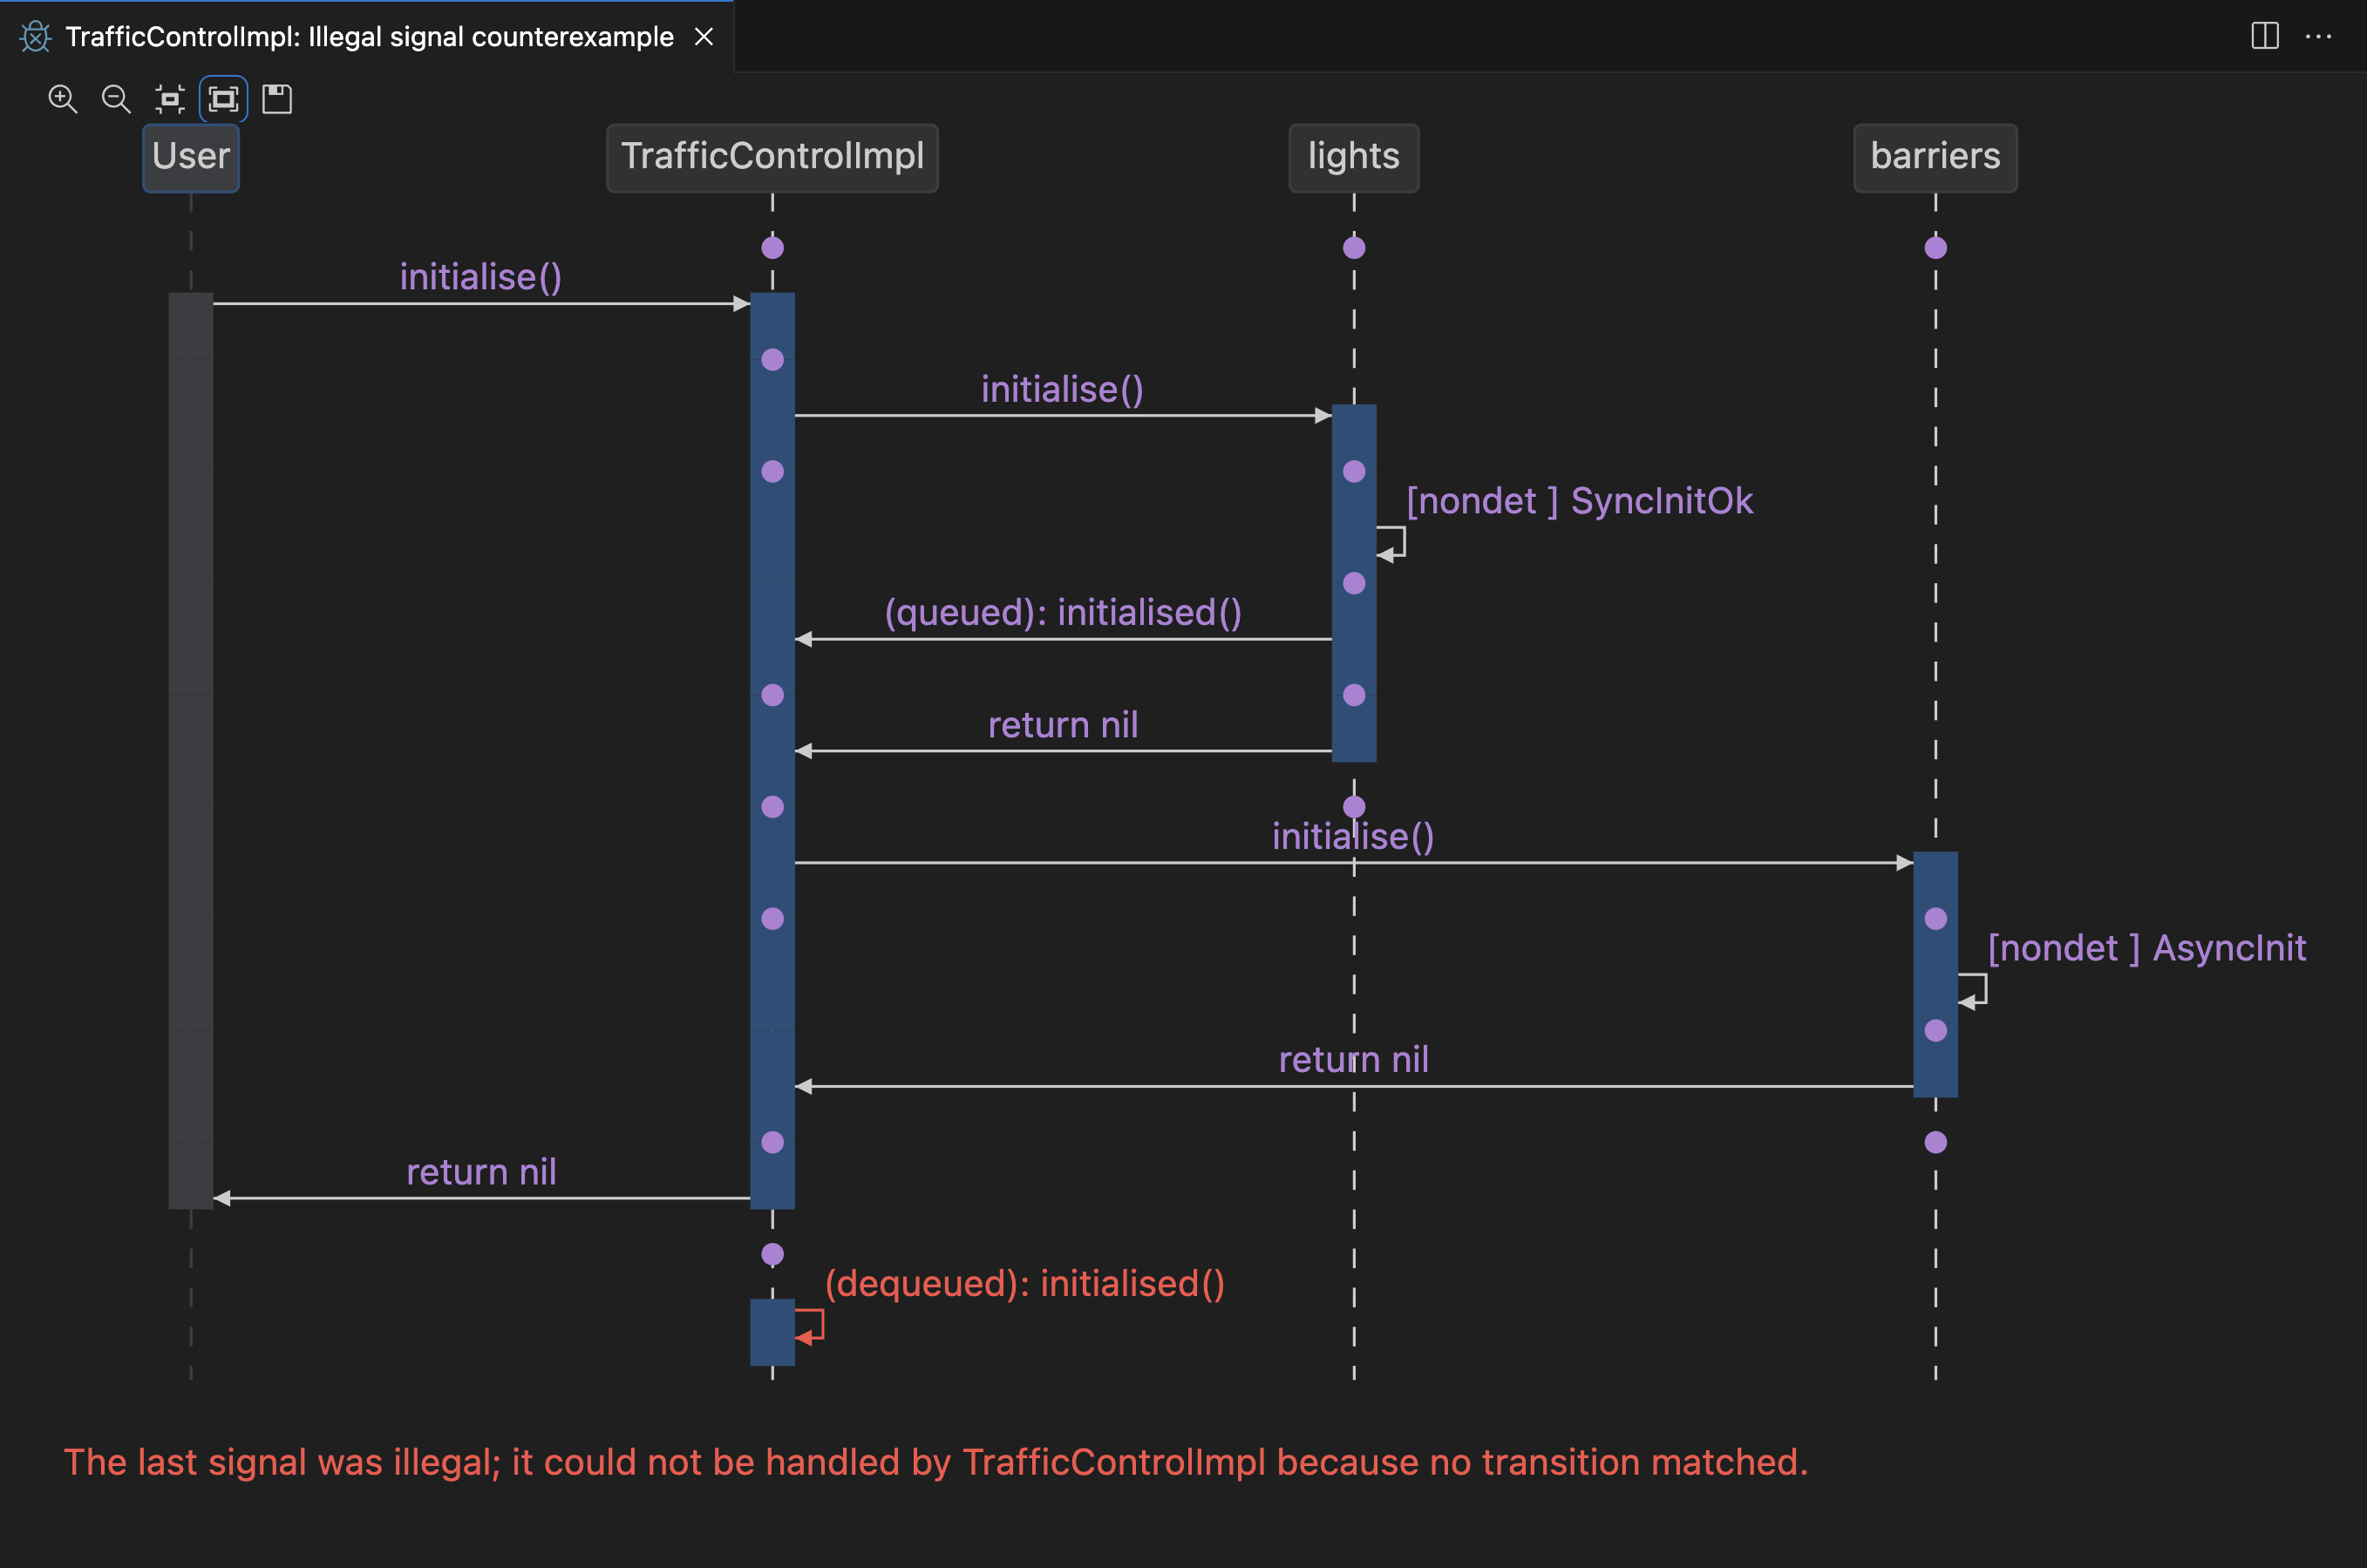Click the zoom in magnifier icon
Viewport: 2367px width, 1568px height.
coord(63,99)
